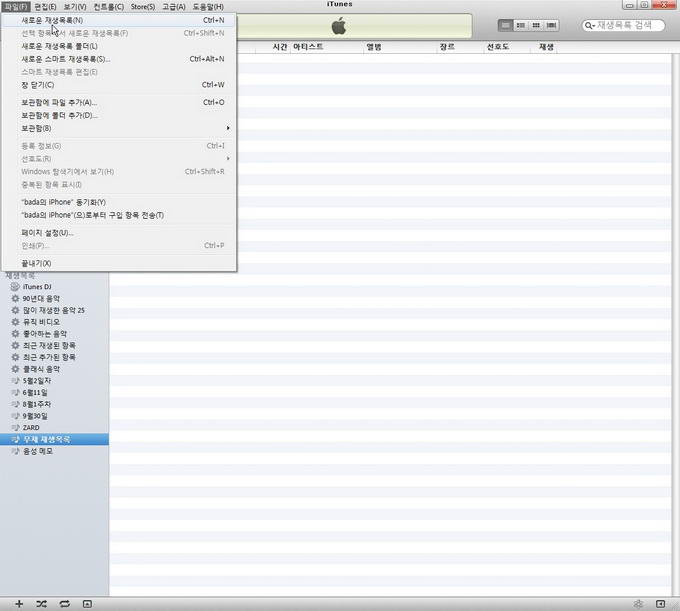The width and height of the screenshot is (680, 611).
Task: Toggle repeat icon in bottom bar
Action: click(65, 604)
